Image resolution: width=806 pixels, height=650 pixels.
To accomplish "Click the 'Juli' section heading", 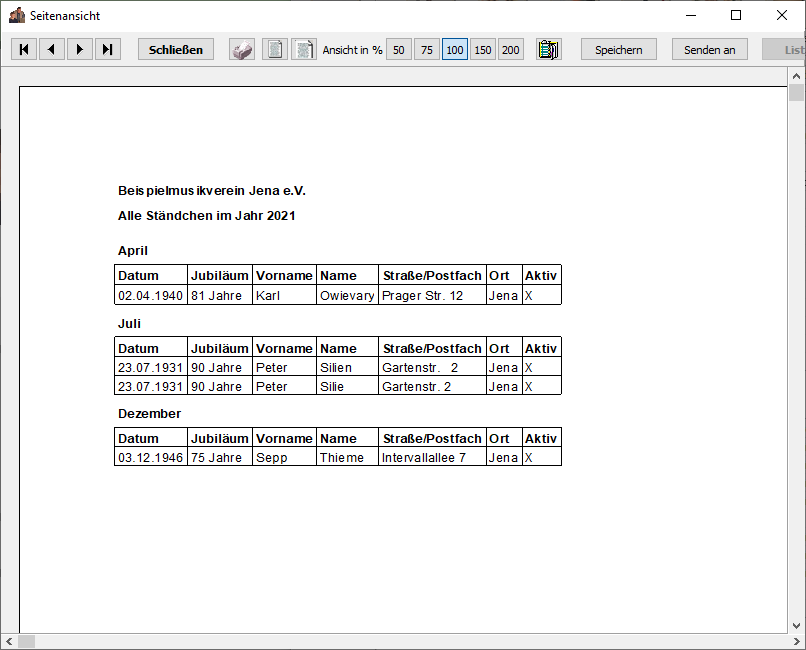I will click(129, 324).
